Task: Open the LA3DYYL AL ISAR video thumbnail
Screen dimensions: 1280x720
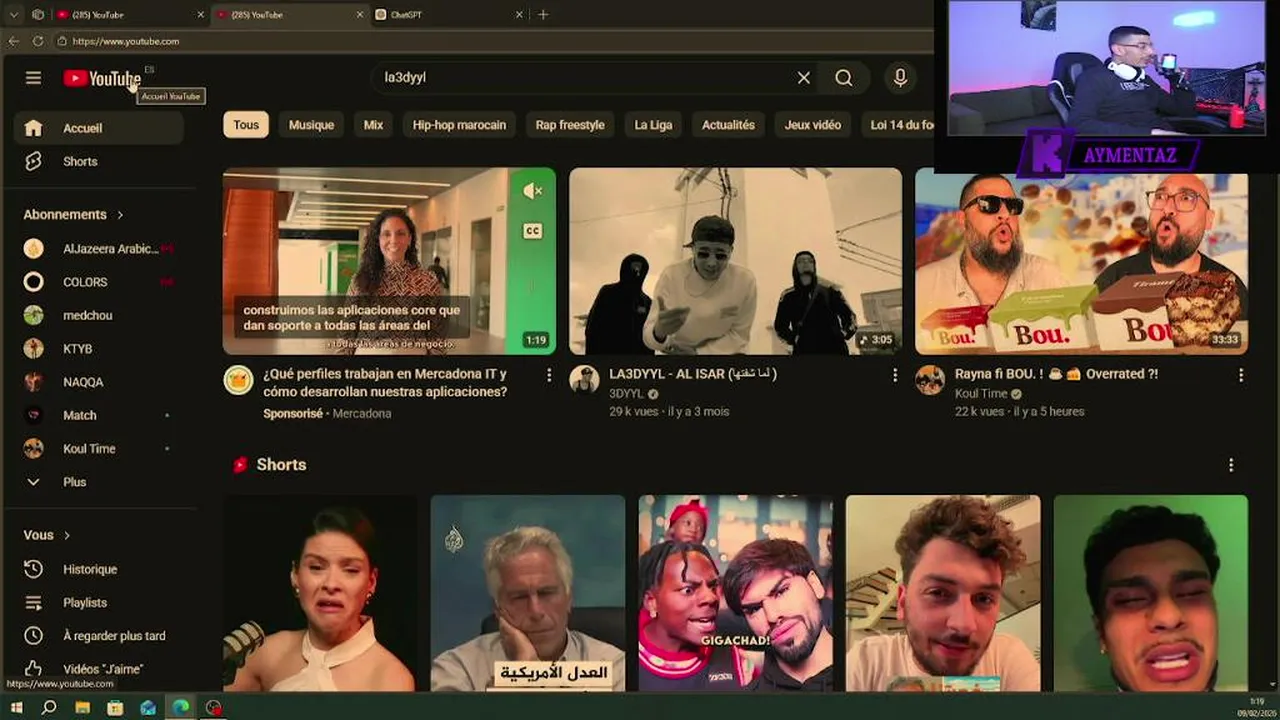Action: click(735, 261)
